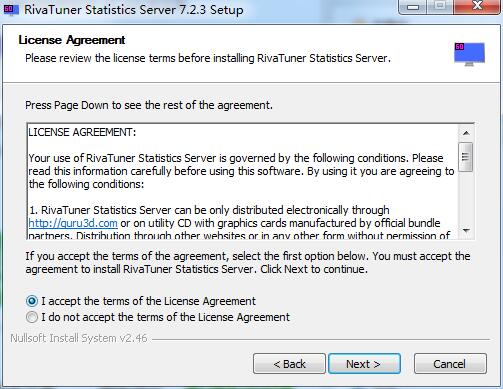Click the RivaTuner icon in the title bar
Image resolution: width=503 pixels, height=389 pixels.
[11, 9]
